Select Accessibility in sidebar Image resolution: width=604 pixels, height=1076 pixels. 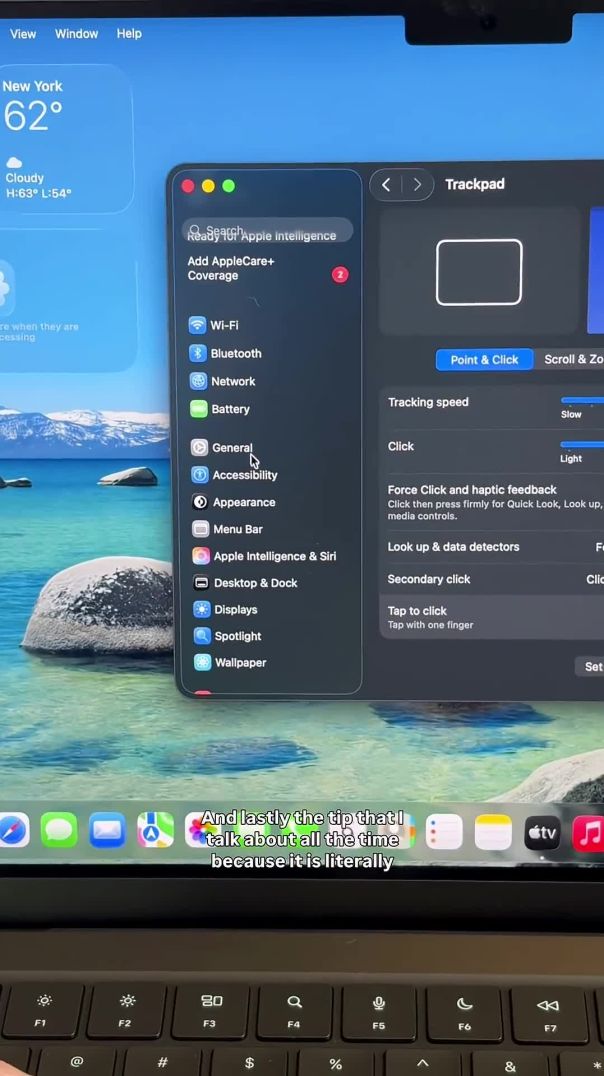pyautogui.click(x=244, y=475)
